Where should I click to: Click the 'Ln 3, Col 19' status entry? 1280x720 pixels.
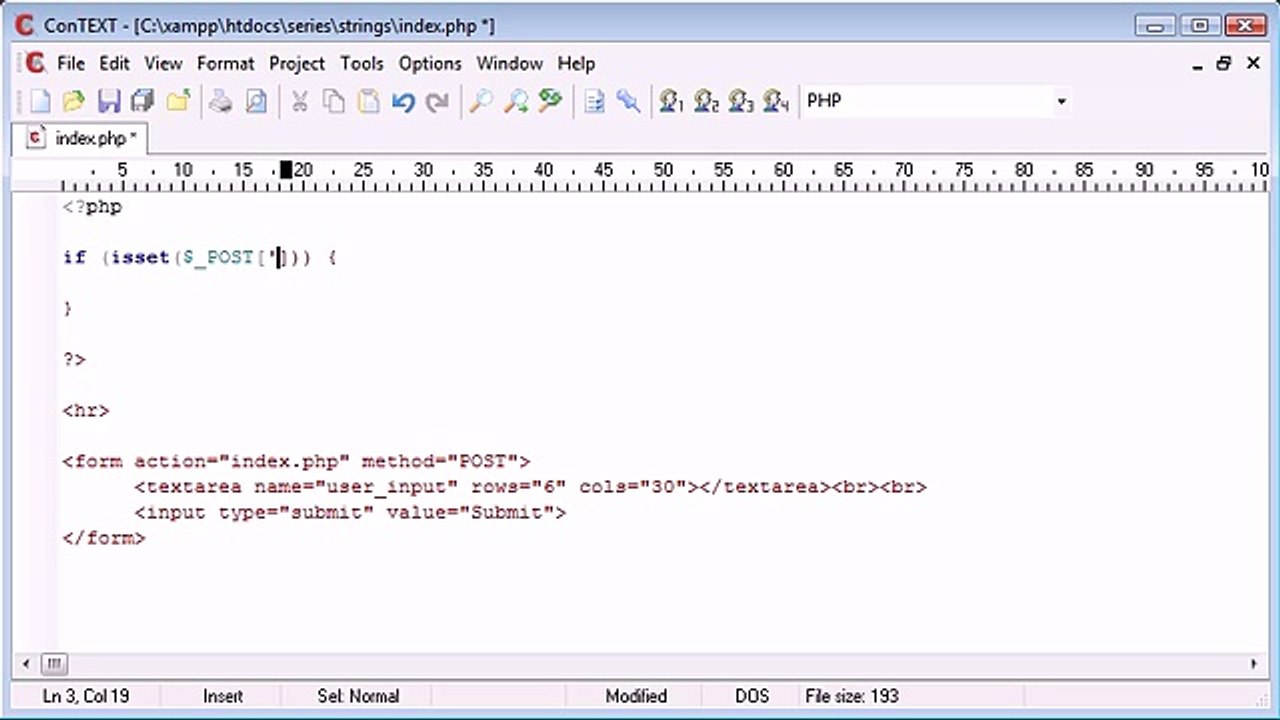pos(86,696)
